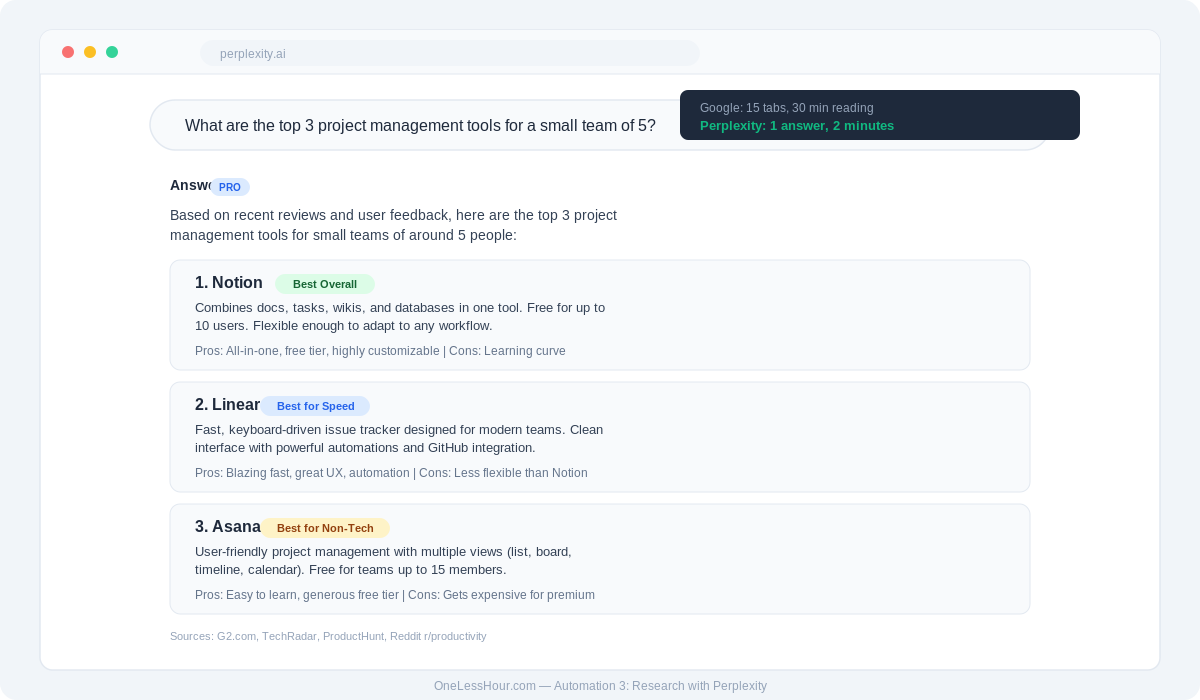Click the green maximize window dot
This screenshot has width=1200, height=700.
tap(112, 52)
